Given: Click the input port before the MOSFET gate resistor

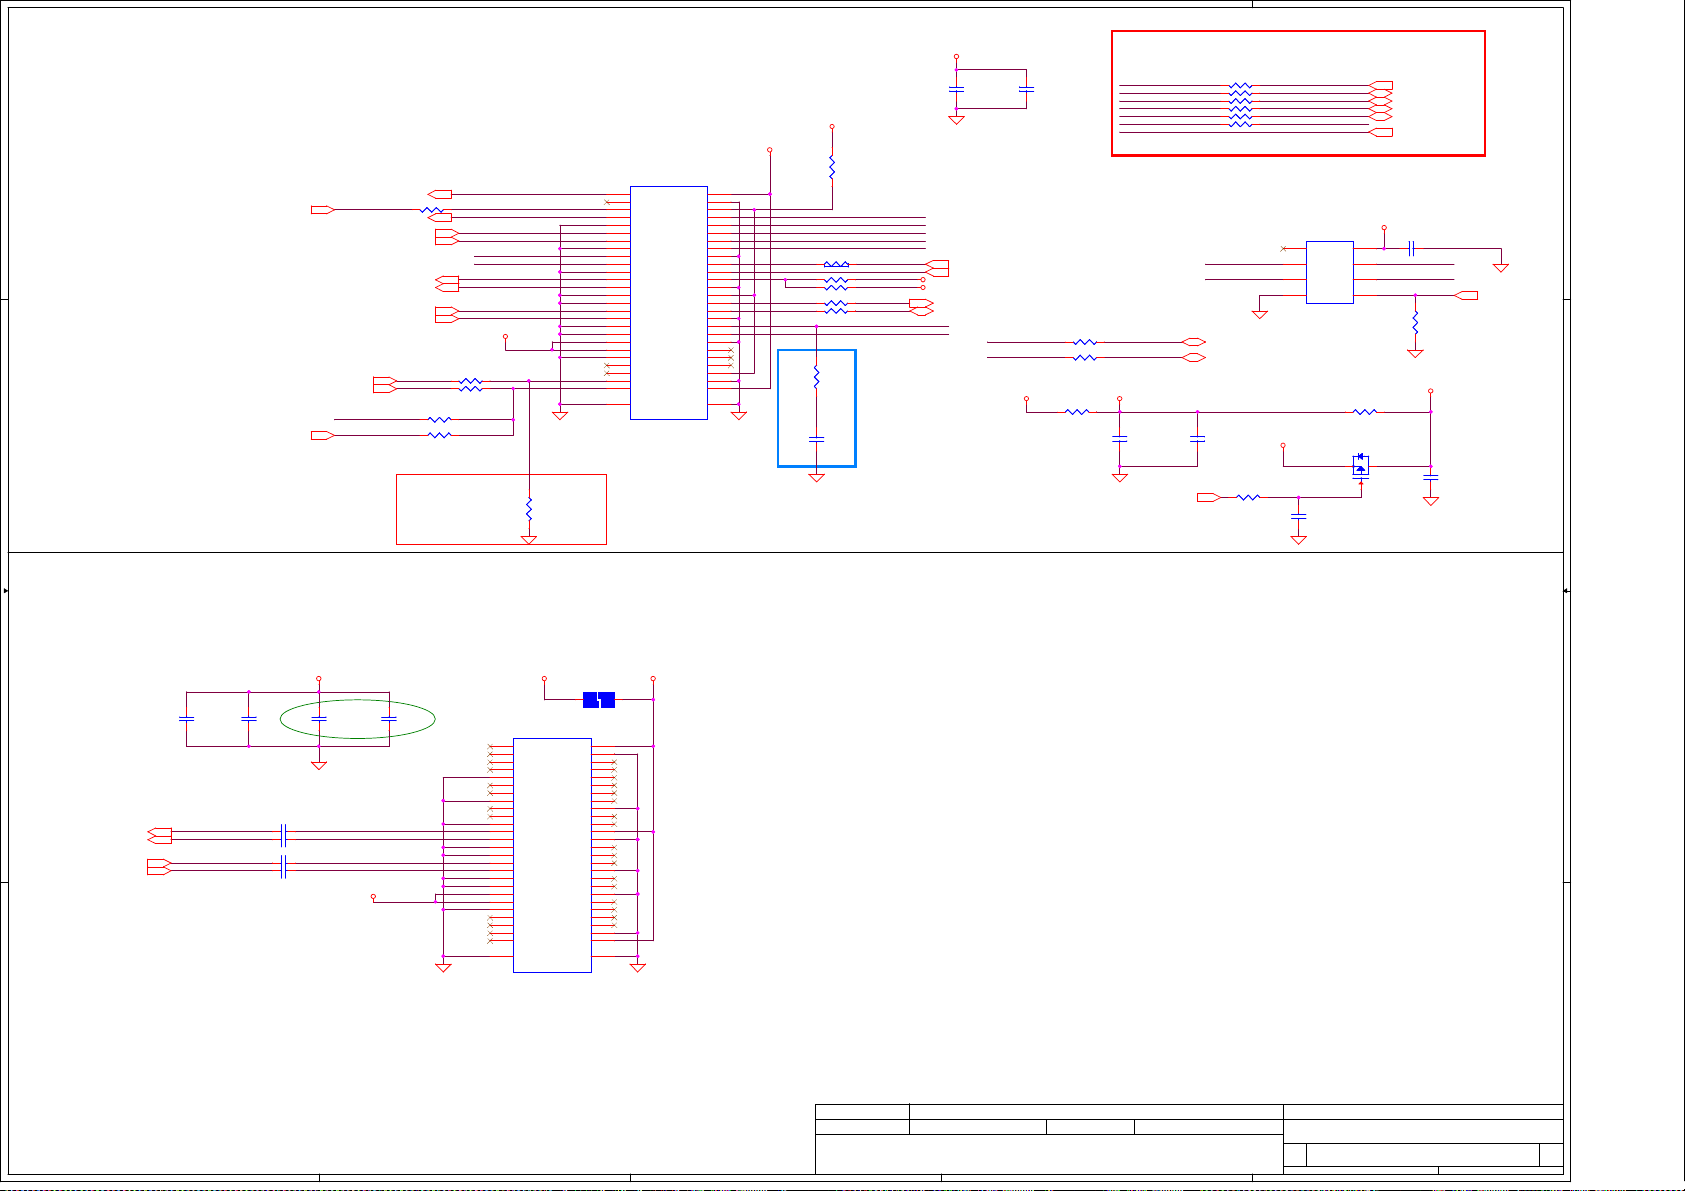Looking at the screenshot, I should [1208, 497].
